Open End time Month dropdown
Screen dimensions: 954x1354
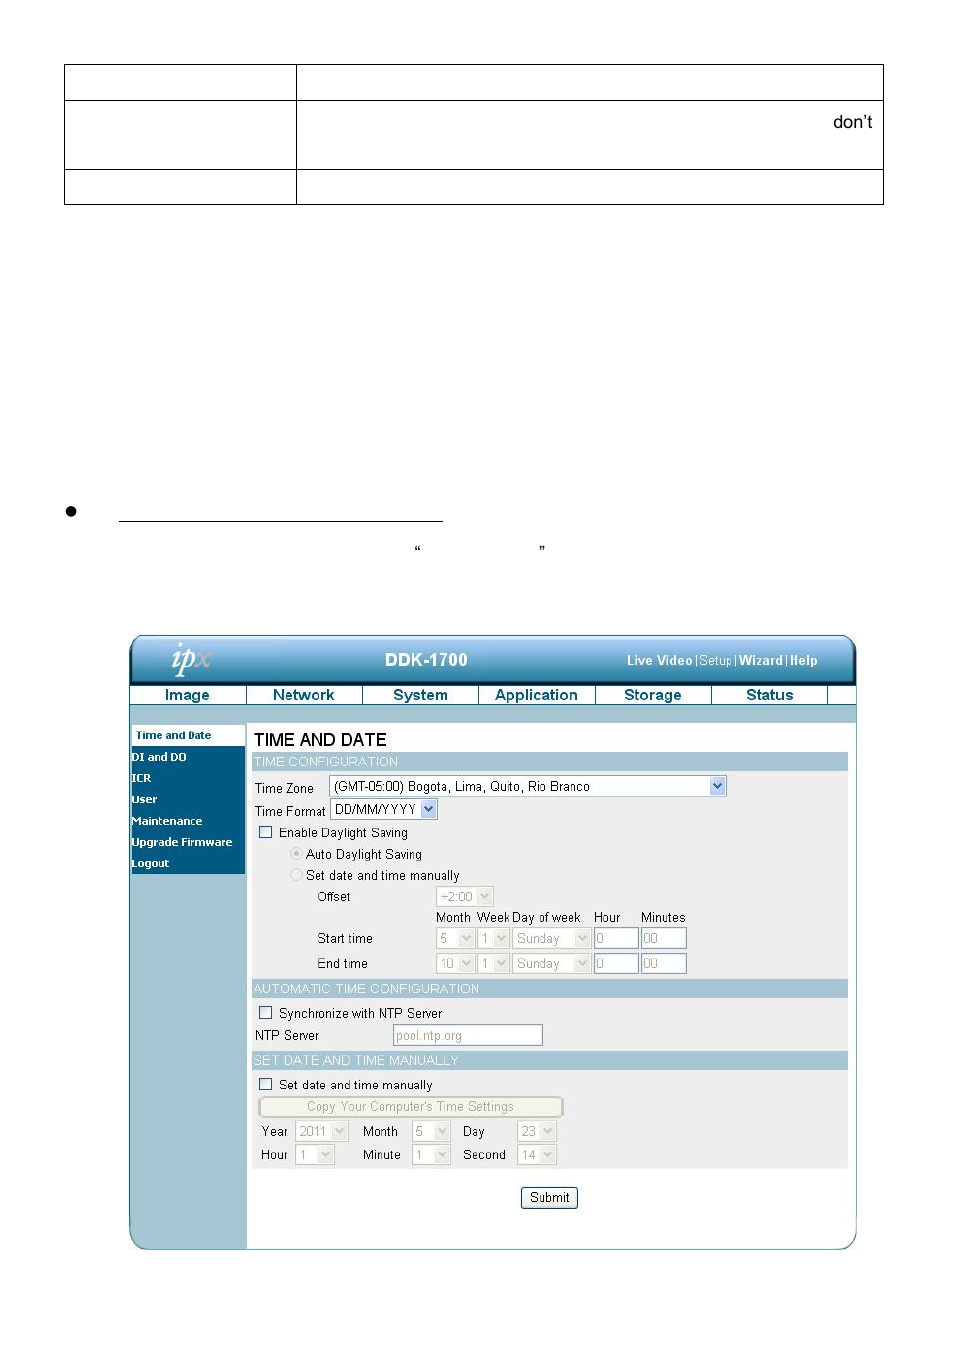[455, 963]
